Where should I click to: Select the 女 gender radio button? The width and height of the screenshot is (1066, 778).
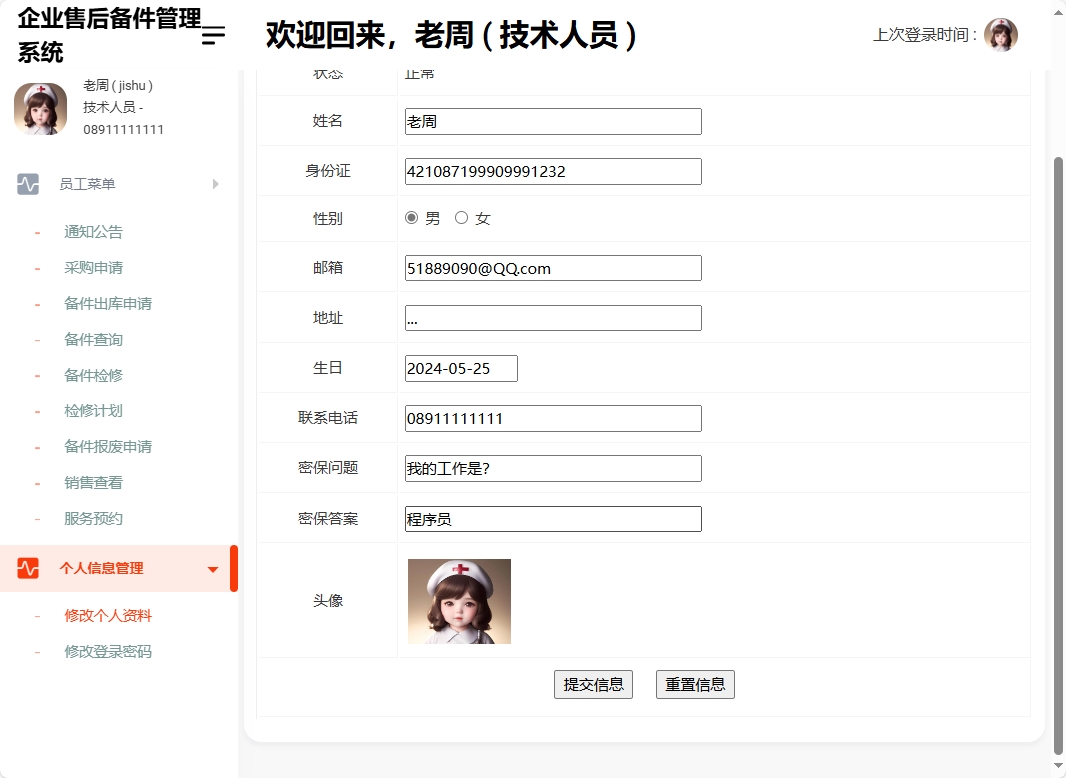point(459,217)
